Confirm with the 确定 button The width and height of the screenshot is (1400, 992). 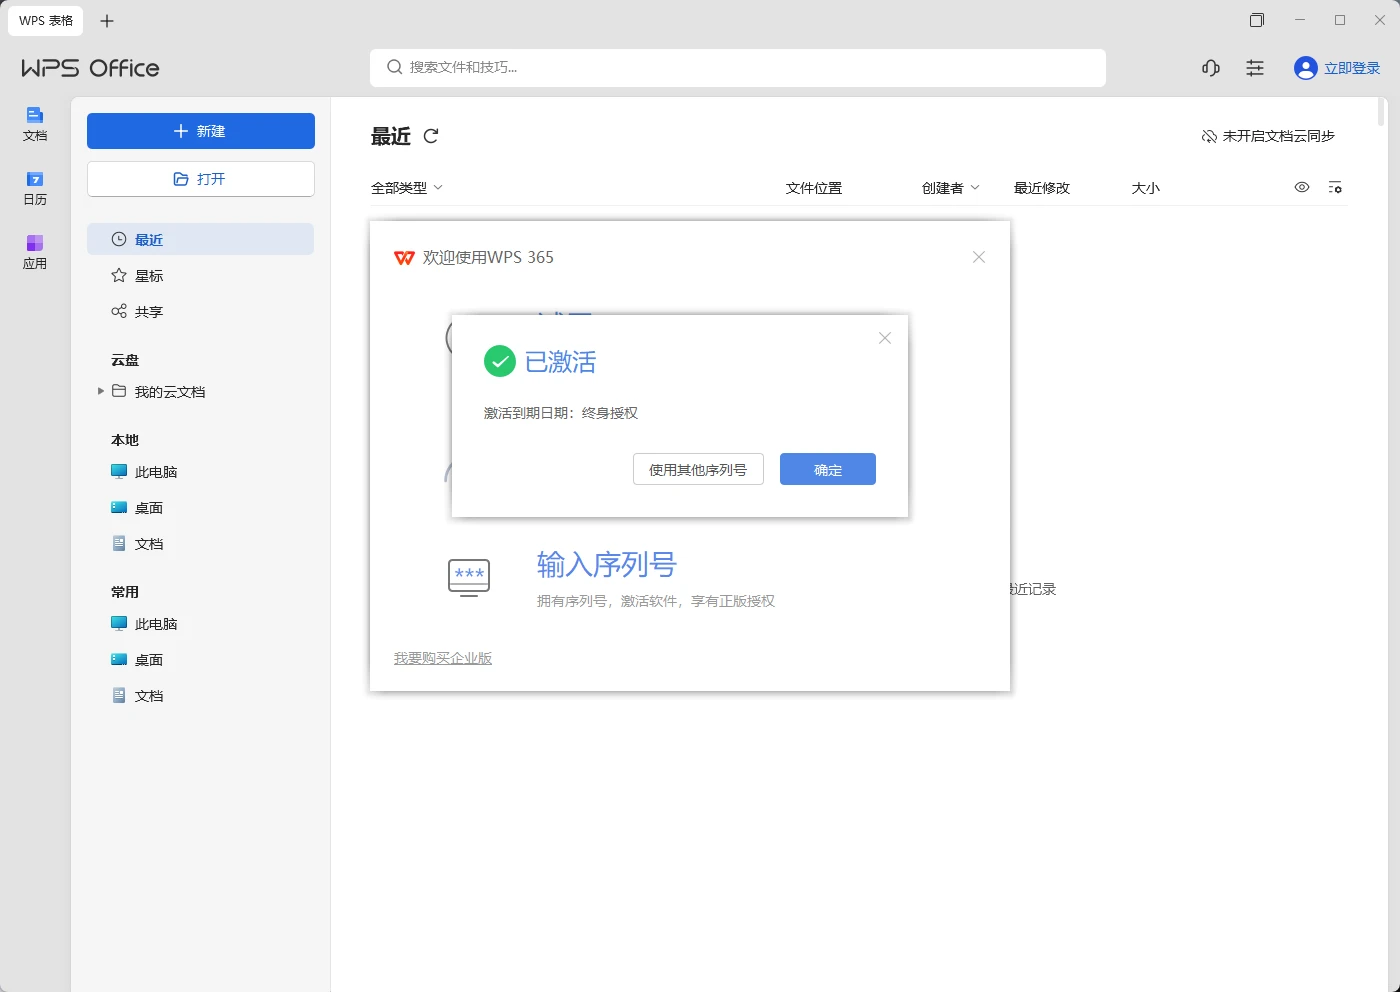coord(828,469)
